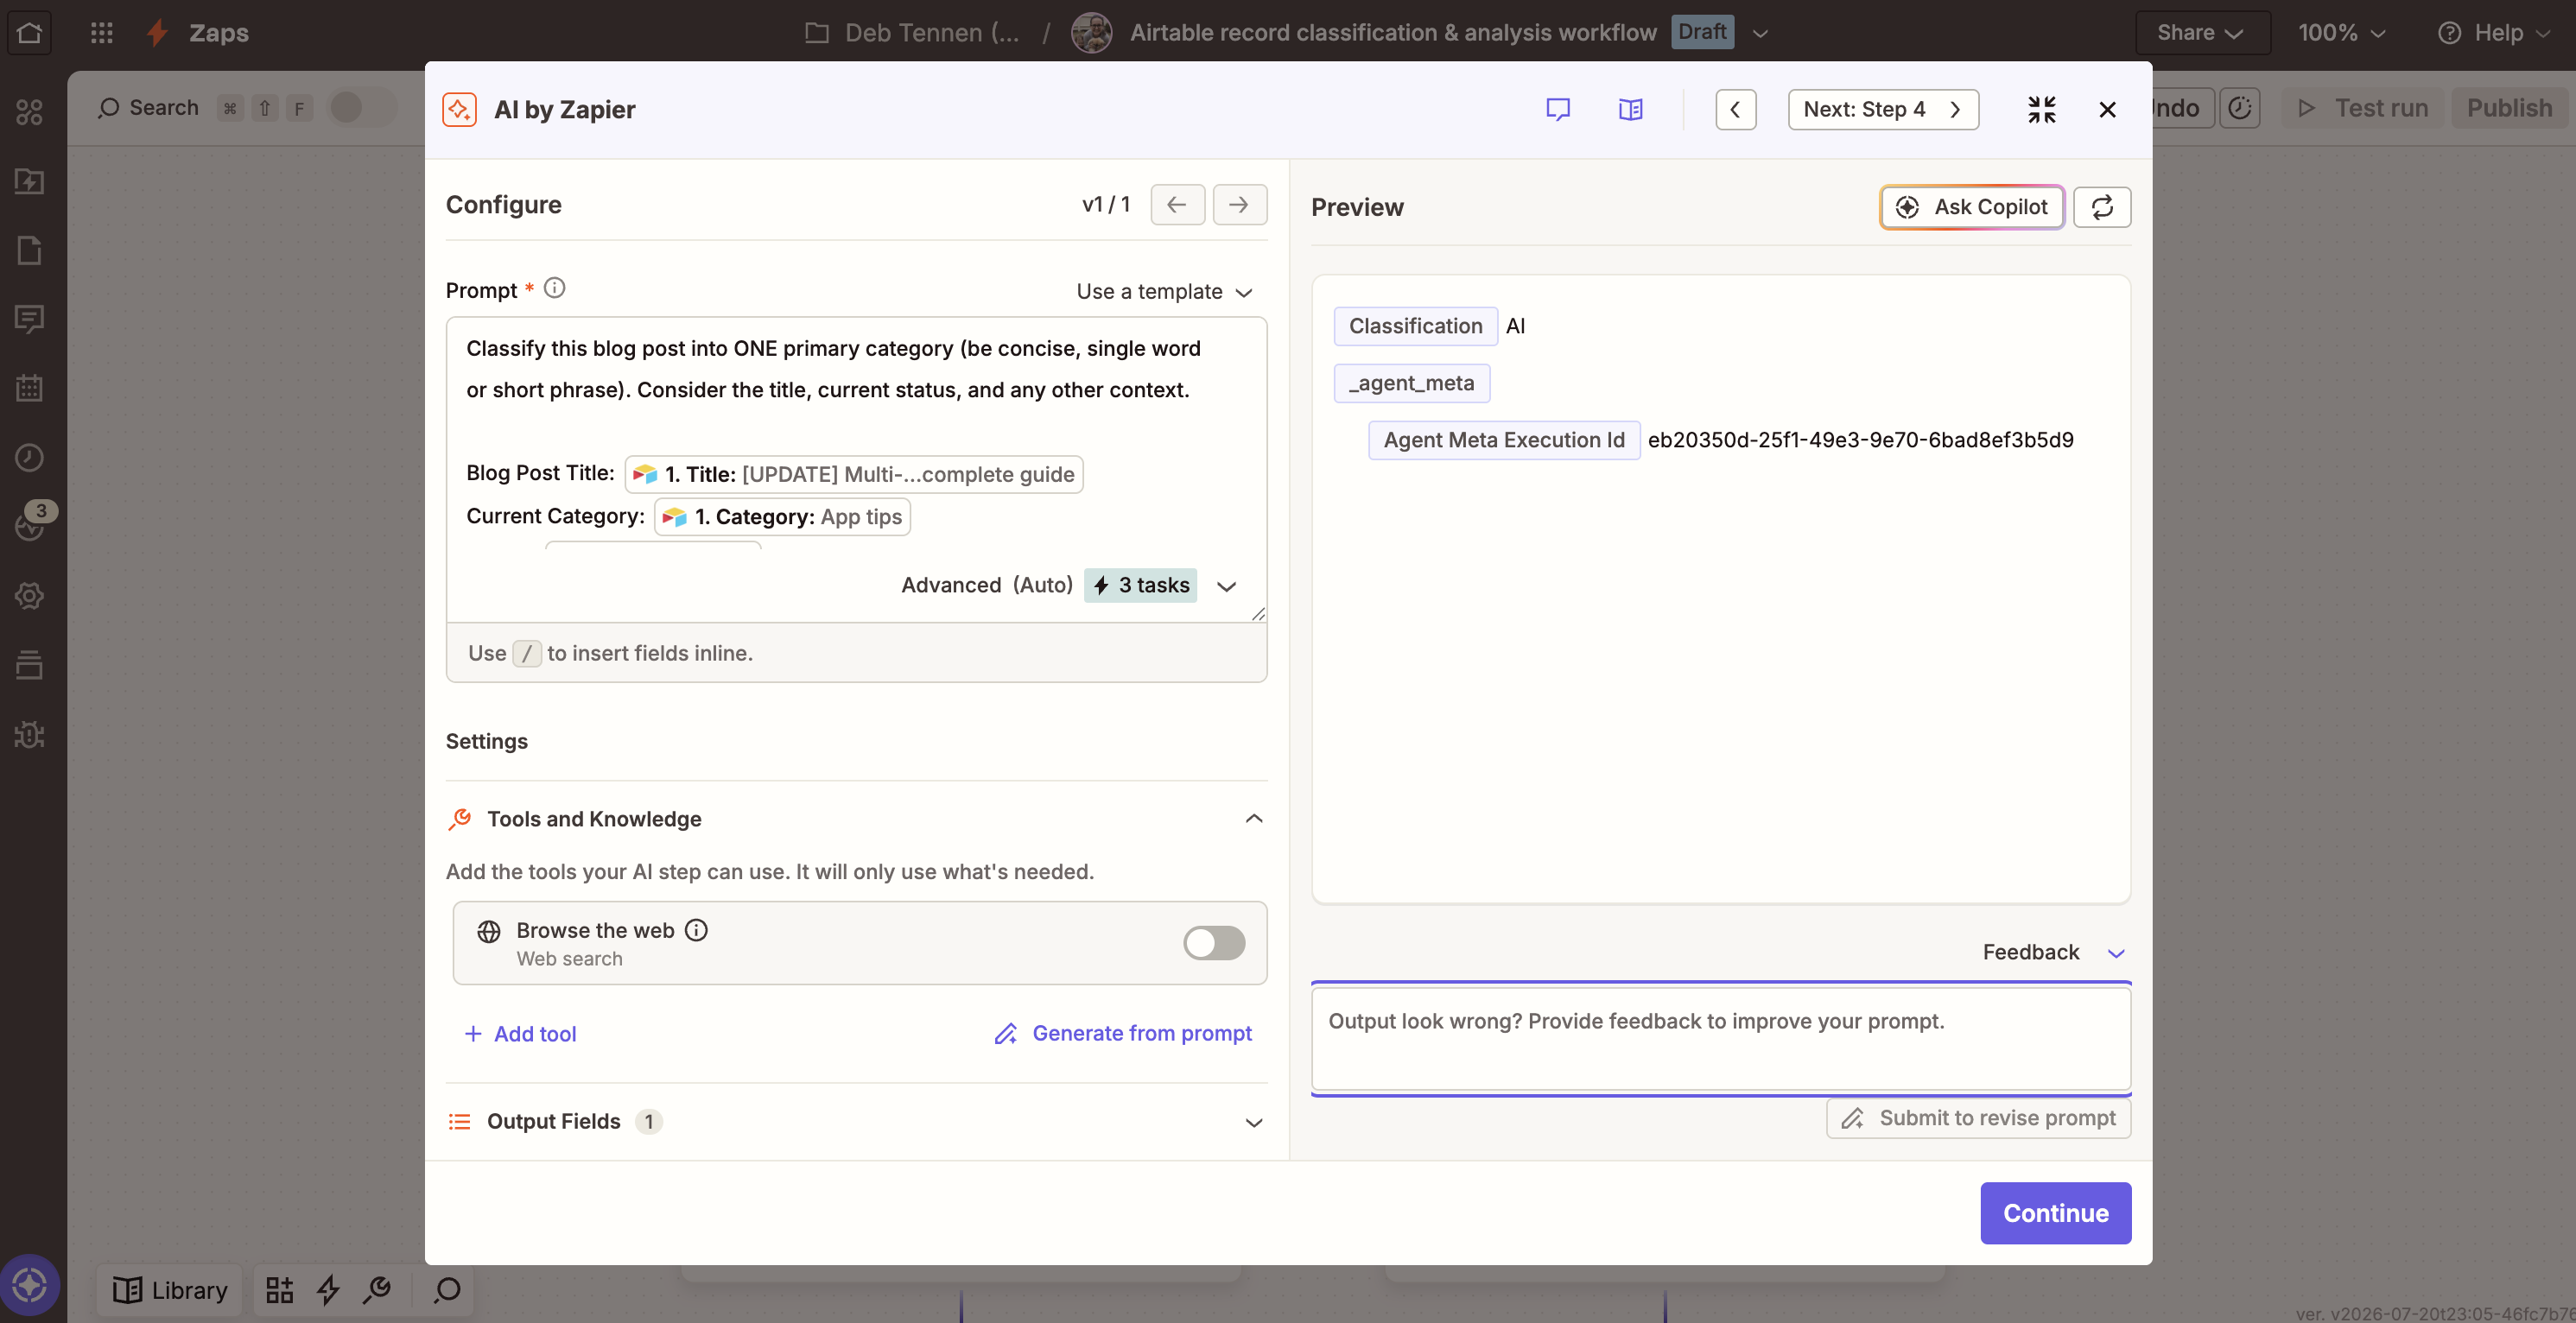This screenshot has width=2576, height=1323.
Task: Click the Browse the web info icon
Action: click(696, 930)
